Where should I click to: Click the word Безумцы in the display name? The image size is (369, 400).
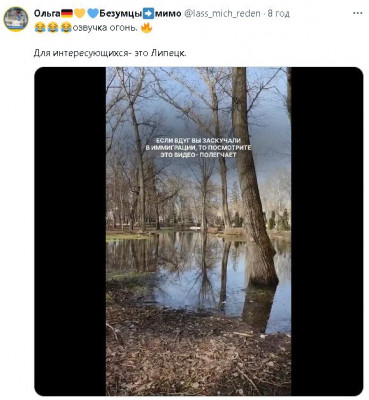pos(120,13)
